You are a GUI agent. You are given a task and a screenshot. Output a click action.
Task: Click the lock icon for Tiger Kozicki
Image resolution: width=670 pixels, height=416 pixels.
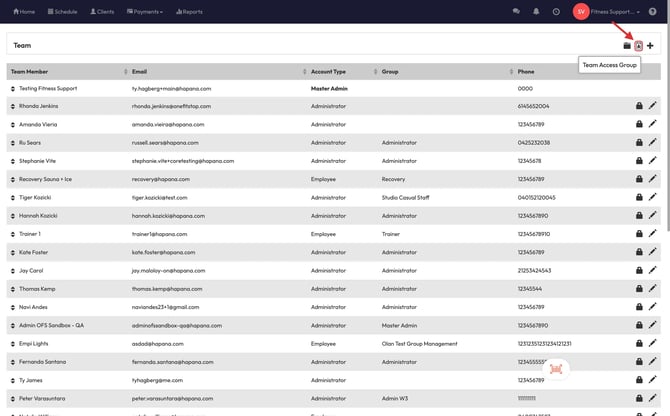click(639, 197)
